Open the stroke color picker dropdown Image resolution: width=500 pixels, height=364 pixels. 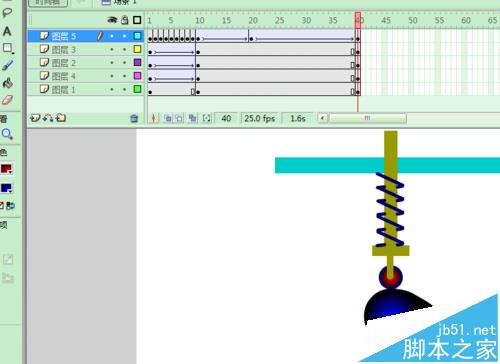coord(7,169)
